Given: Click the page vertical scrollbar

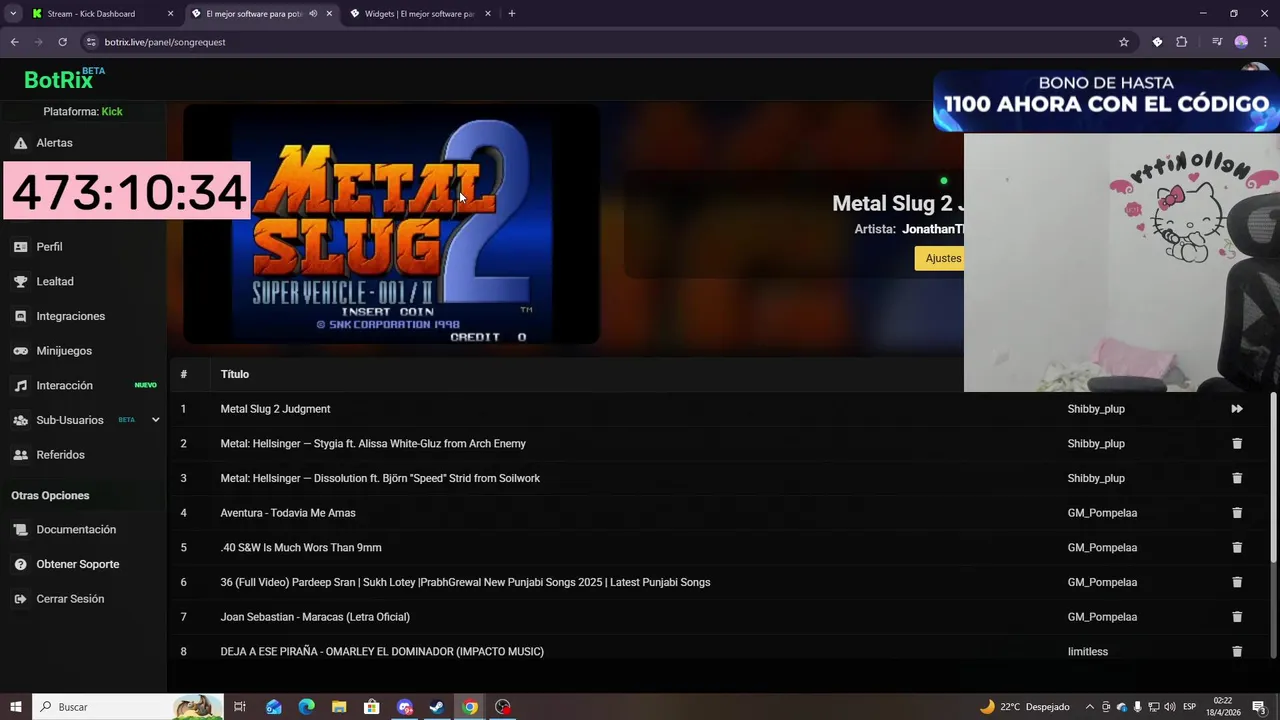Looking at the screenshot, I should (x=1274, y=476).
